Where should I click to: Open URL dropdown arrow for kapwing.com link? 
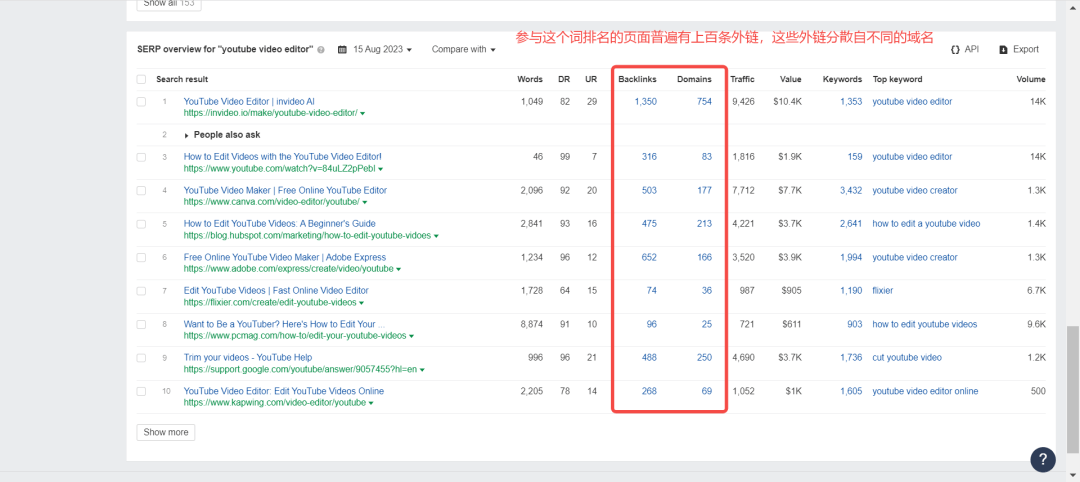(x=371, y=403)
